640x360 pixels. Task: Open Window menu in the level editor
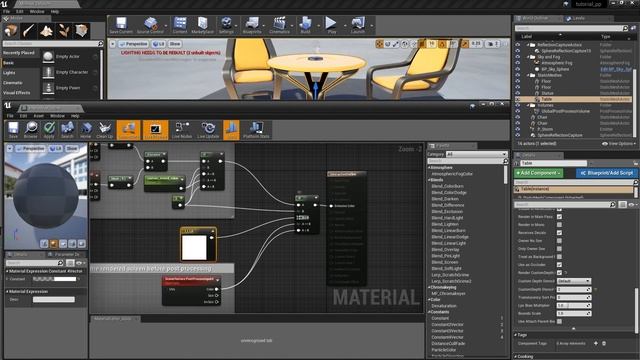tap(37, 11)
